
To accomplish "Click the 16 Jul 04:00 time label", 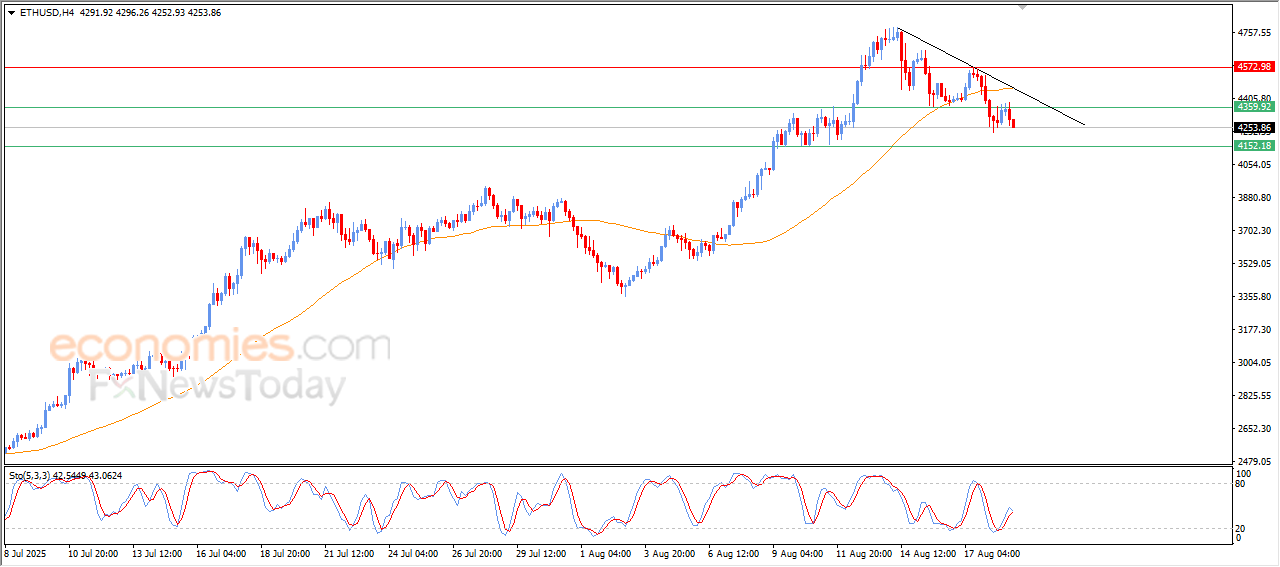I will (220, 553).
